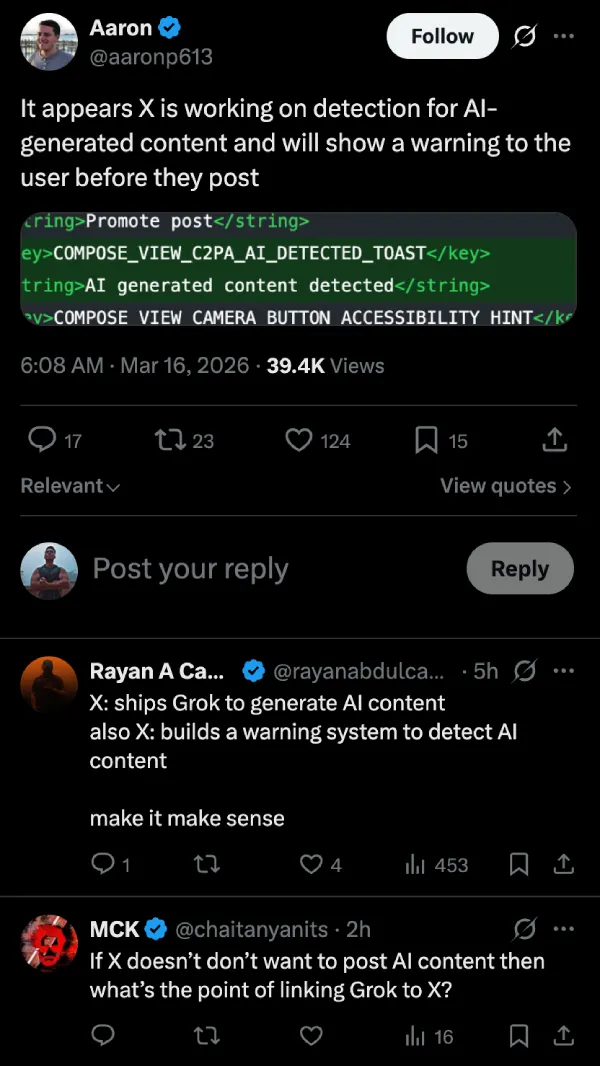Image resolution: width=600 pixels, height=1066 pixels.
Task: Open the Relevant sort dropdown
Action: [70, 486]
